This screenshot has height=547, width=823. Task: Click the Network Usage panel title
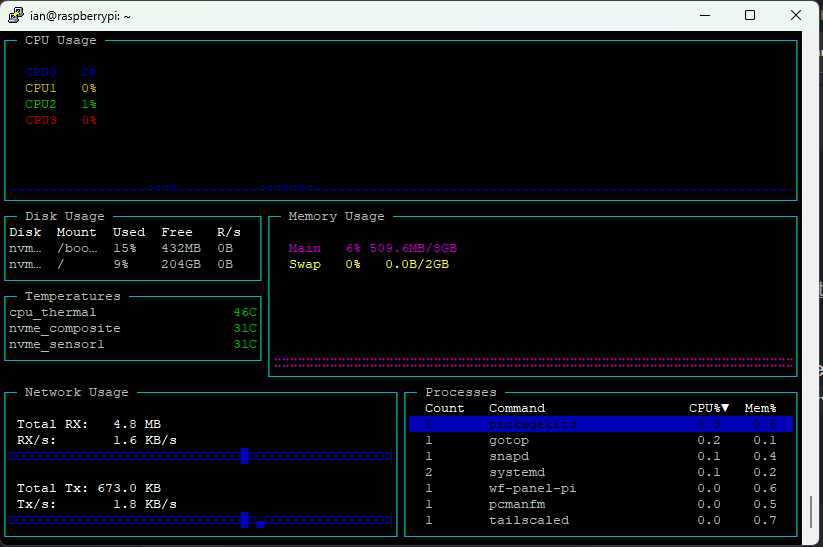(x=77, y=392)
